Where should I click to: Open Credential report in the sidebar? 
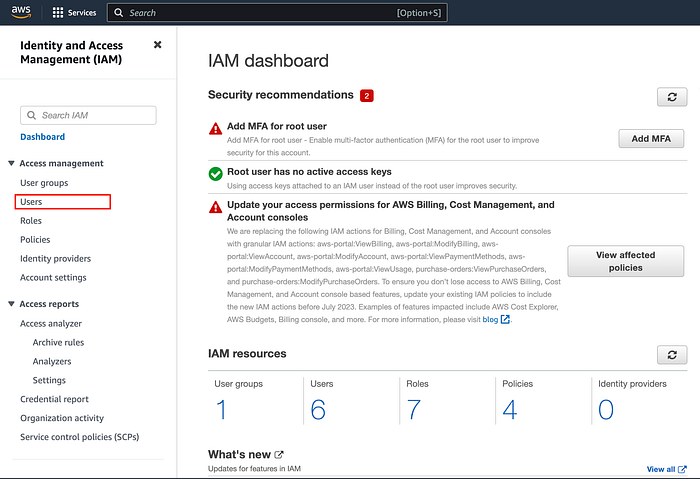coord(54,399)
